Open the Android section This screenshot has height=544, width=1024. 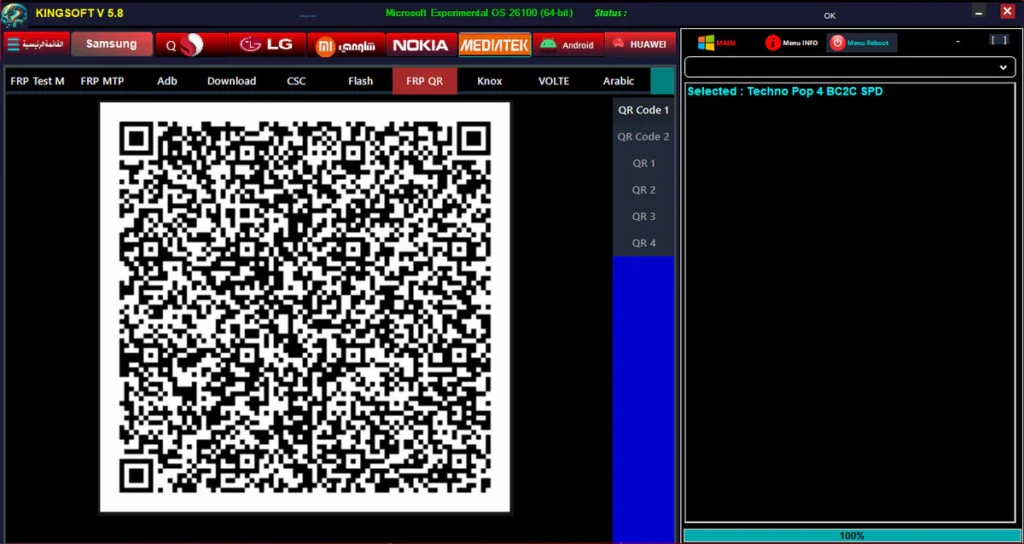pos(568,45)
